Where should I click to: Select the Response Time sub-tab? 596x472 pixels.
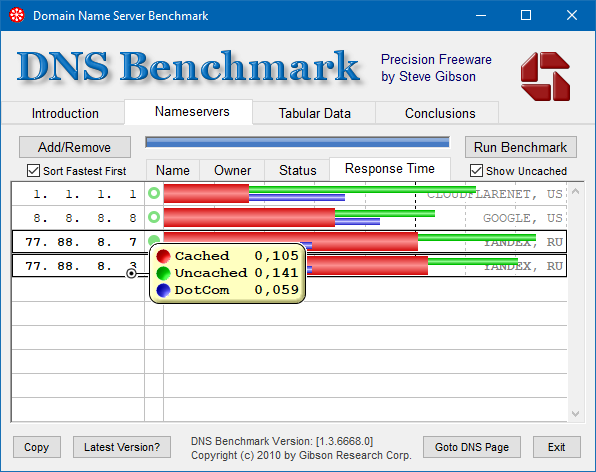390,169
